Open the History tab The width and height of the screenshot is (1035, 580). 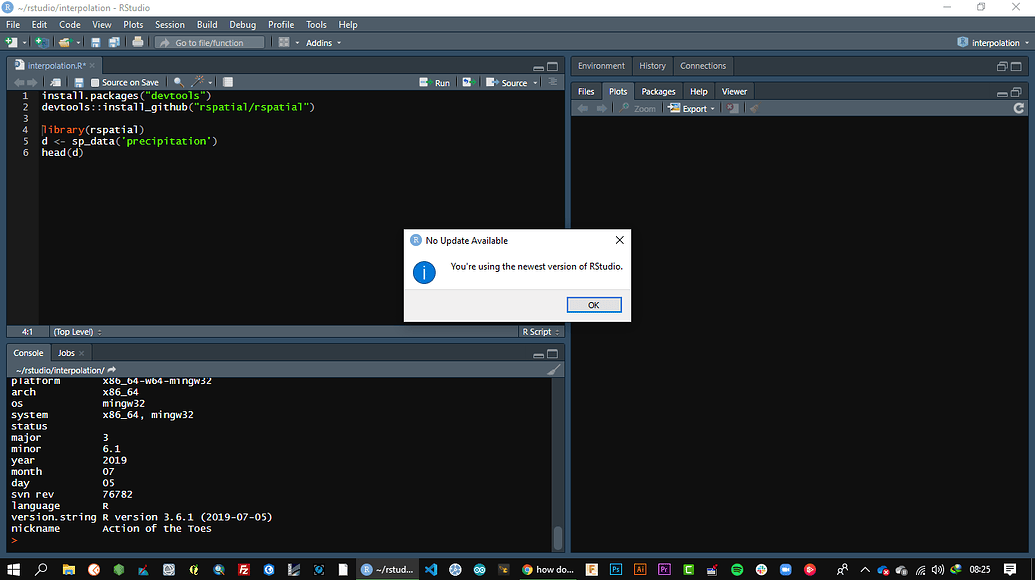click(652, 66)
